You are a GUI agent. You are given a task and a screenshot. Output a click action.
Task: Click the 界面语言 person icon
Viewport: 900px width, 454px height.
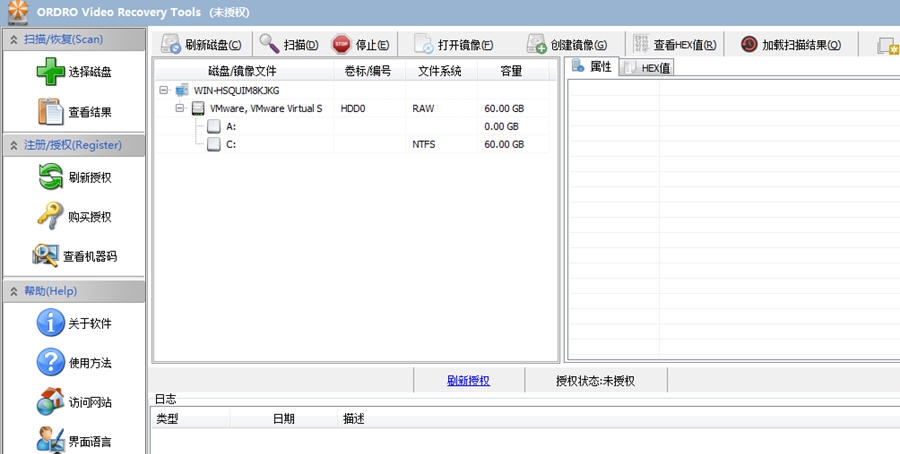pos(51,440)
